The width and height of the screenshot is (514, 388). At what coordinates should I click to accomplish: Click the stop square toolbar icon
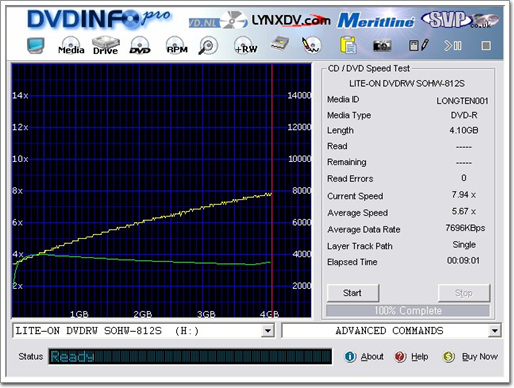(x=486, y=45)
